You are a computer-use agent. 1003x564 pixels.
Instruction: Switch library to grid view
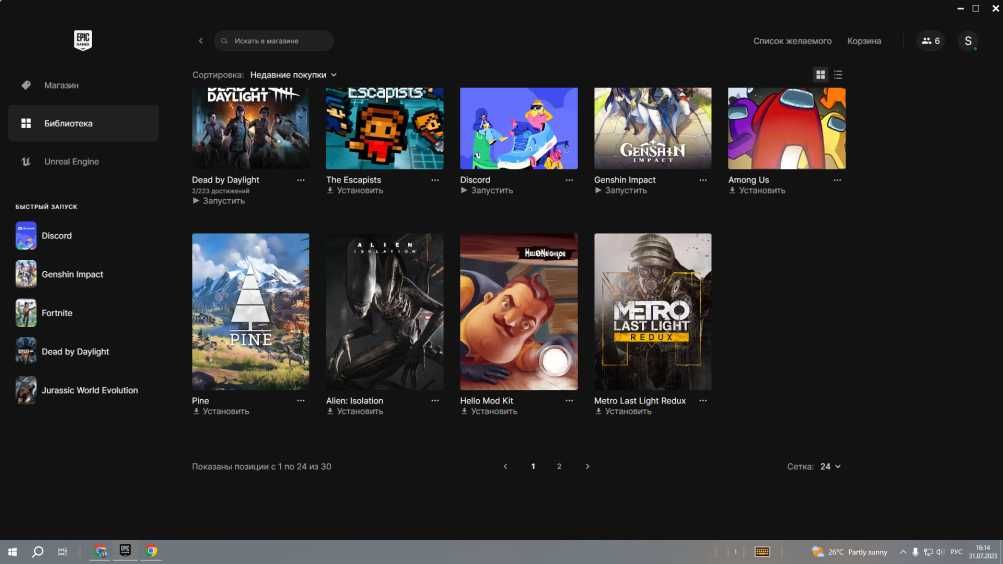[820, 75]
